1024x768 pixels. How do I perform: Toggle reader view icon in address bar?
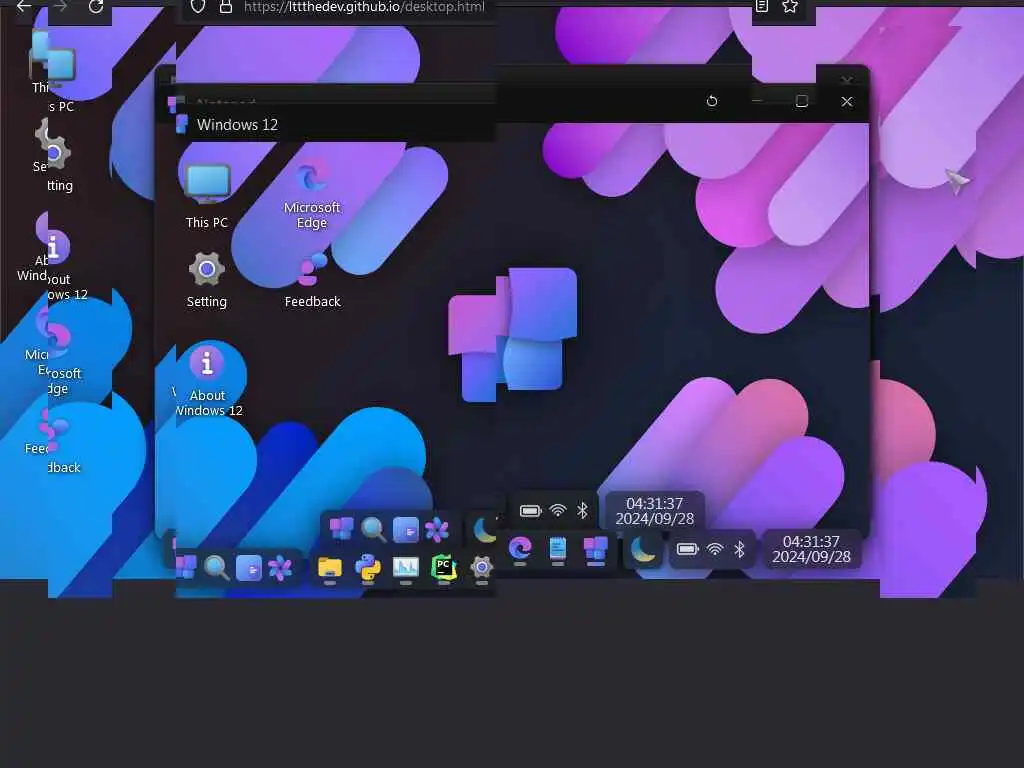pyautogui.click(x=761, y=7)
